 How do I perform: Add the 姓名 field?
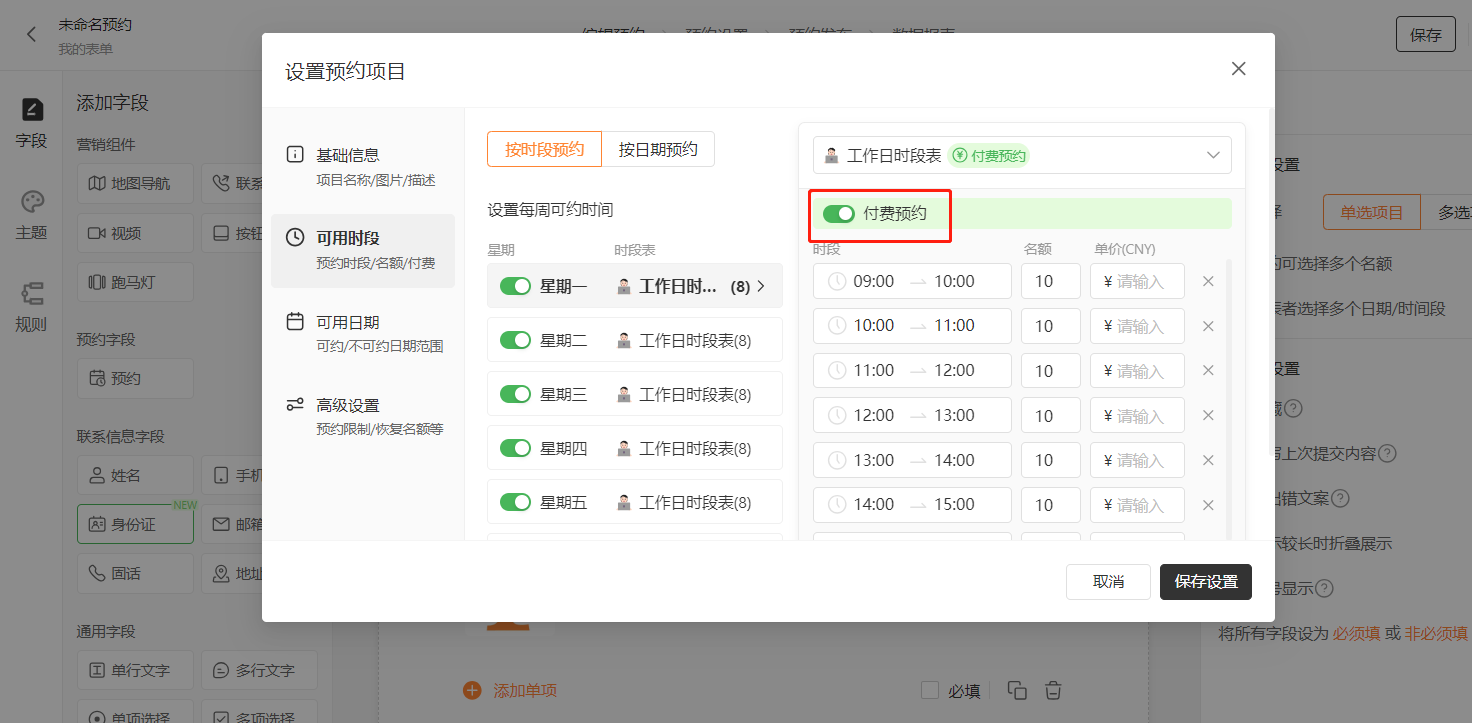[x=135, y=476]
